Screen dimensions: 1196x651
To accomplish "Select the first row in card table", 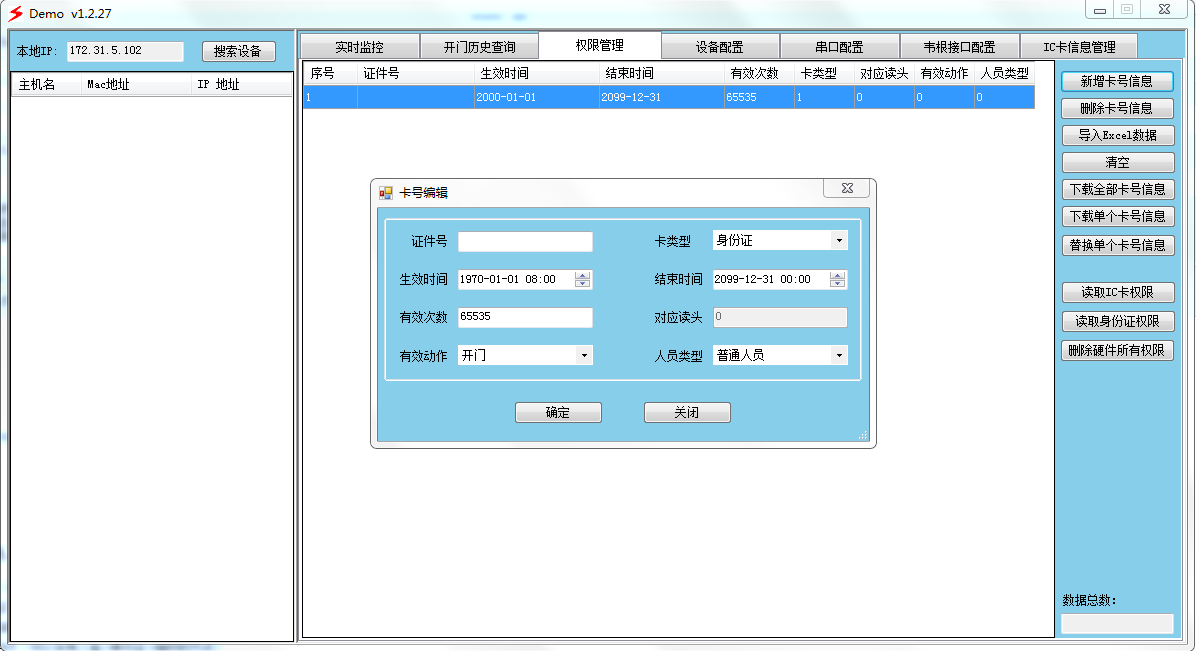I will point(668,98).
